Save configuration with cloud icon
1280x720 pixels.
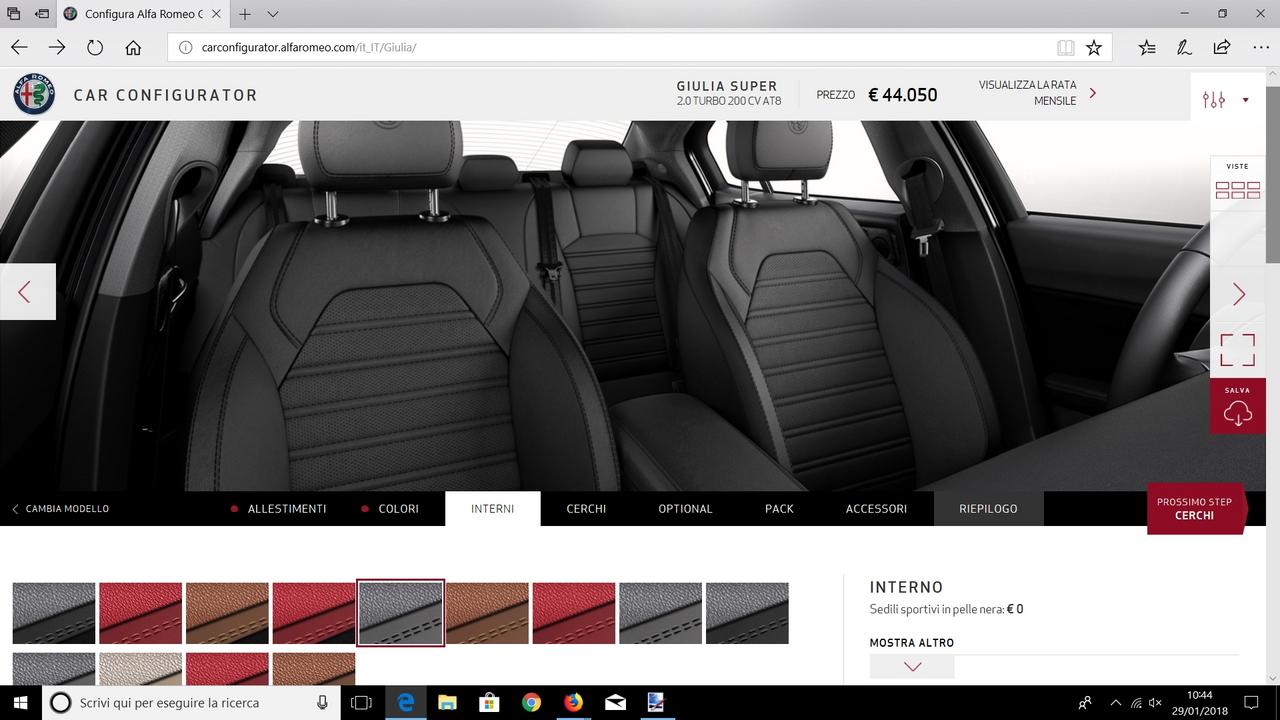pos(1237,407)
